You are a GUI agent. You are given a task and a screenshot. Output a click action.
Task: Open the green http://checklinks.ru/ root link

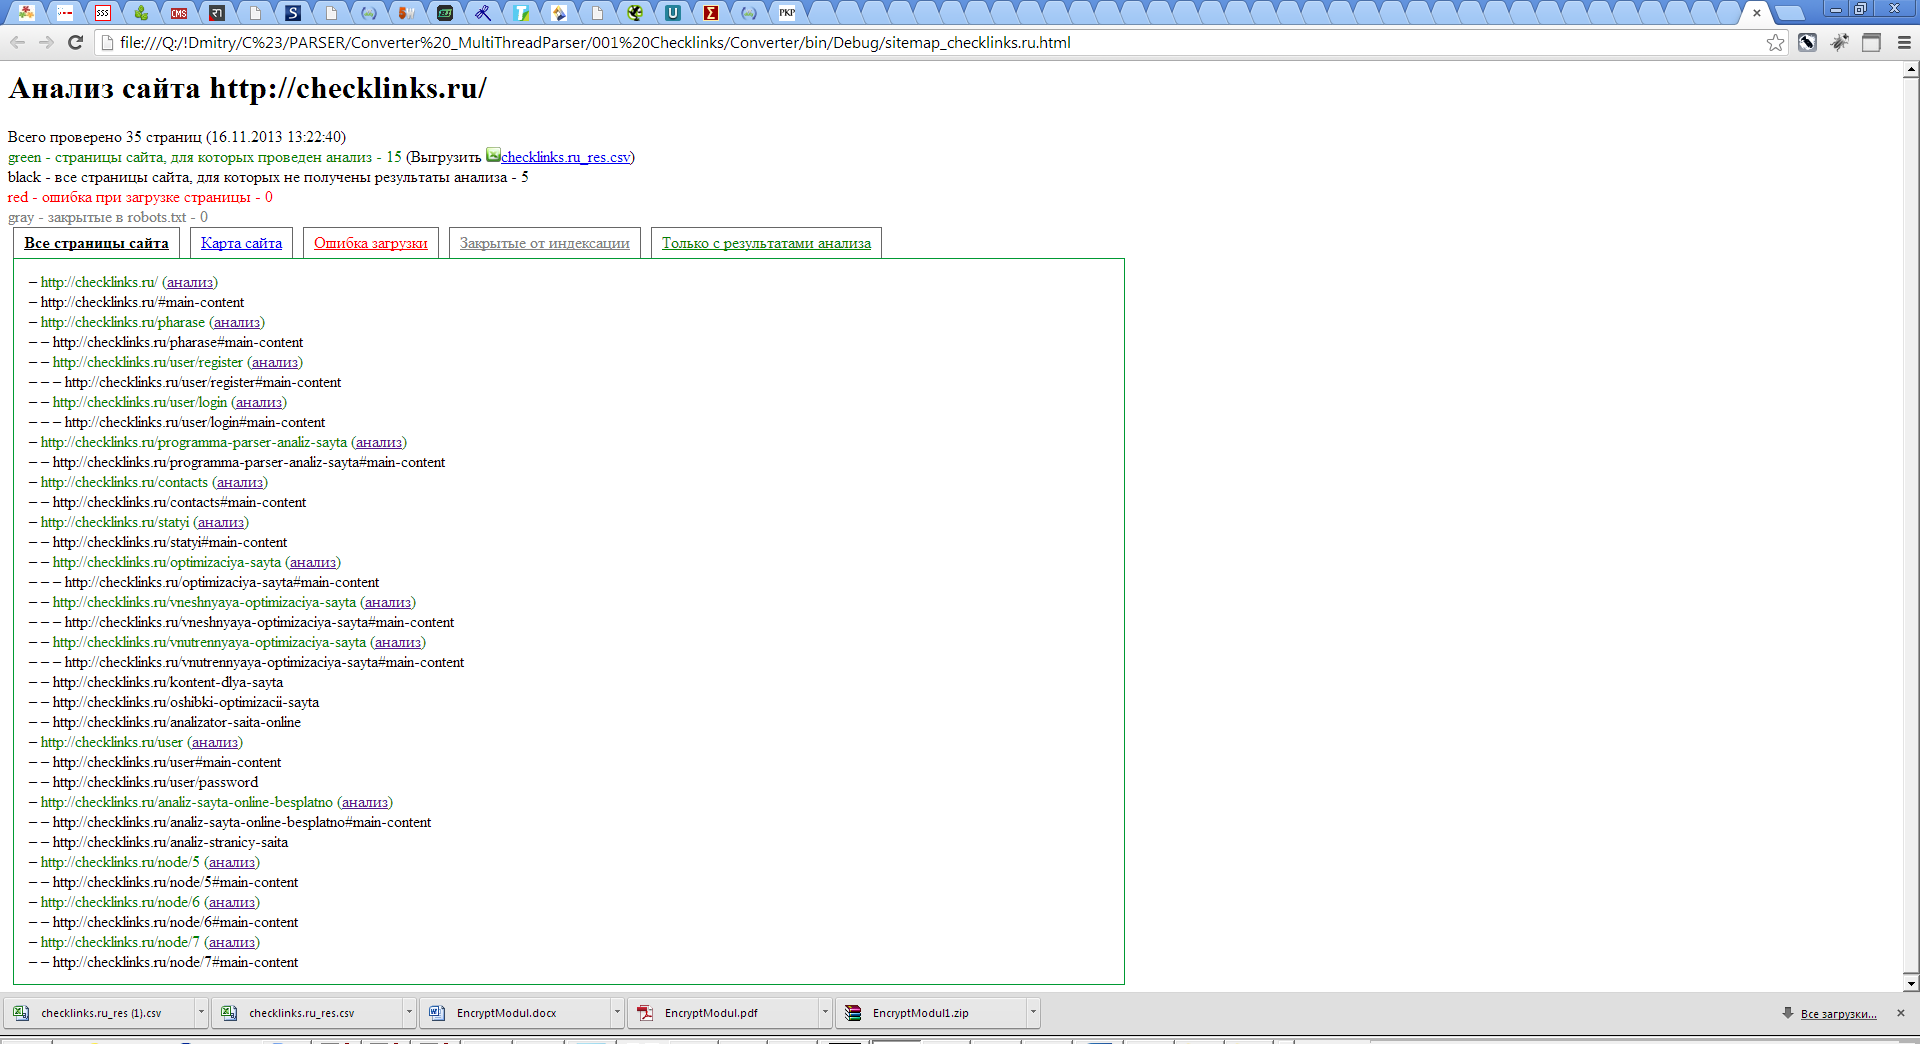click(99, 282)
